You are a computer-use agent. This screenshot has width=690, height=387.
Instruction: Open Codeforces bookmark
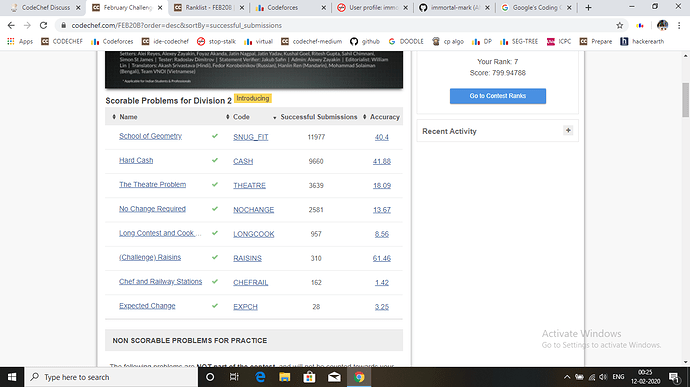pos(112,41)
